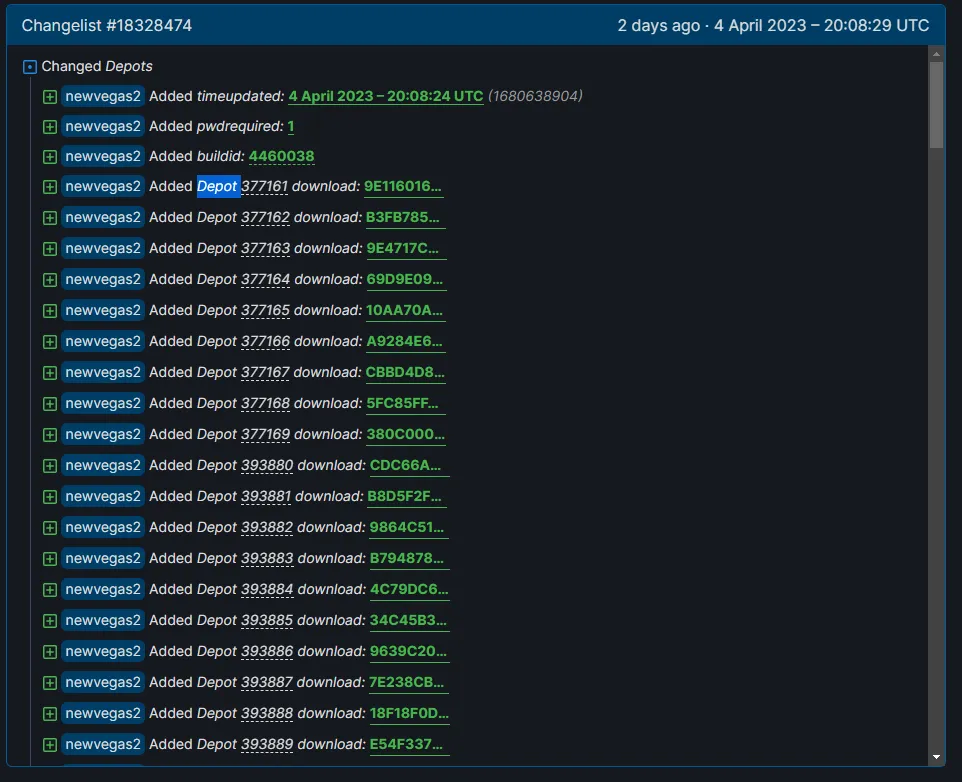Open manifest link 7E238CB…
The image size is (962, 782).
click(x=408, y=682)
